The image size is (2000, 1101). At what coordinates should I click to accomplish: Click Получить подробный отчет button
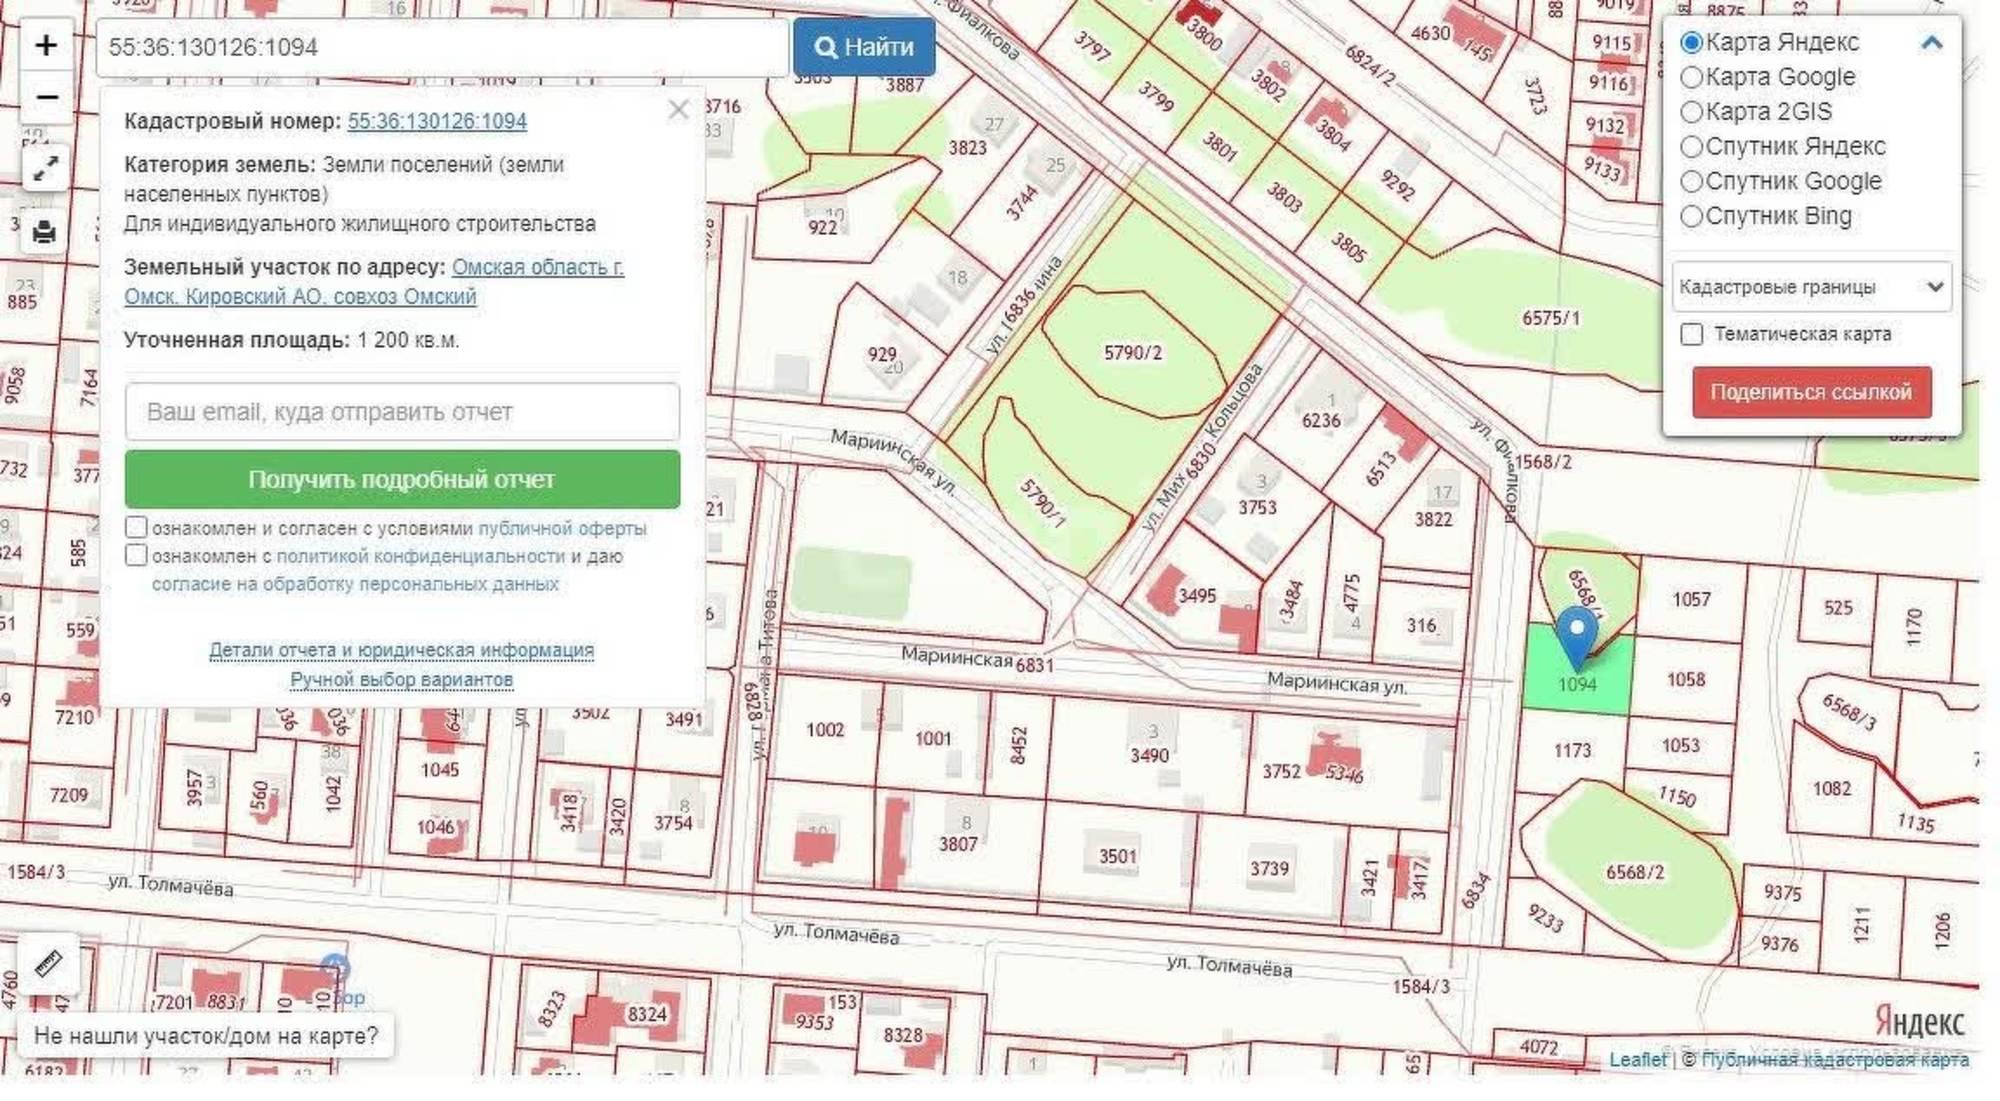[x=402, y=479]
